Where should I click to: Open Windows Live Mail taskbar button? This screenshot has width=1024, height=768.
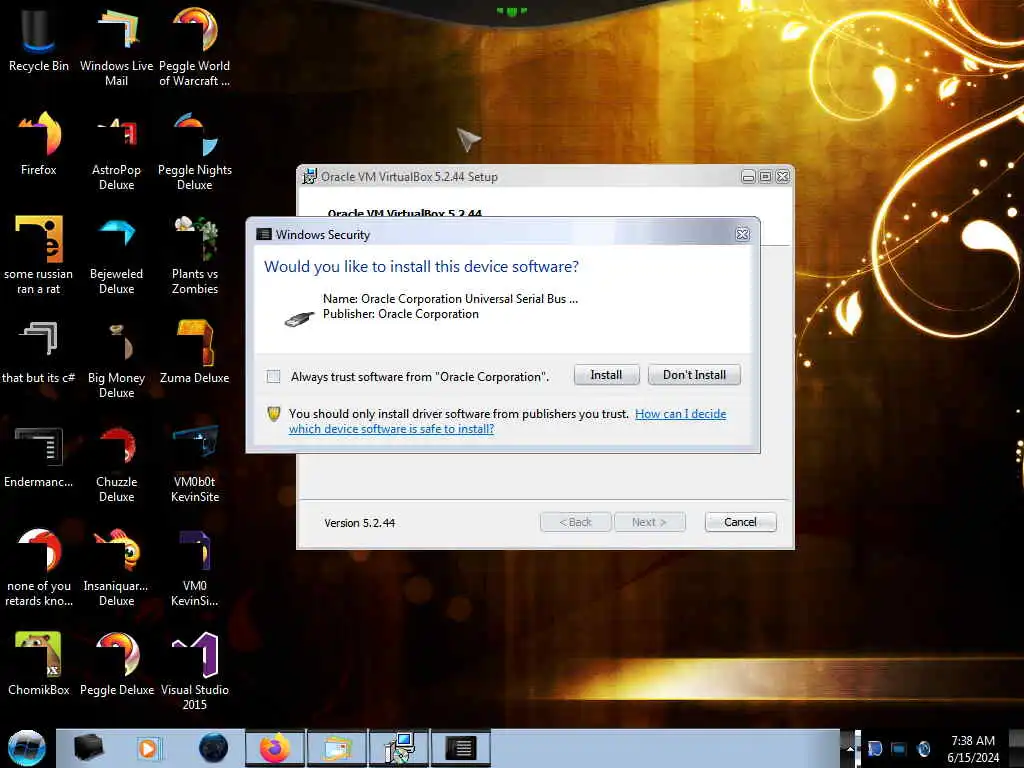[337, 748]
